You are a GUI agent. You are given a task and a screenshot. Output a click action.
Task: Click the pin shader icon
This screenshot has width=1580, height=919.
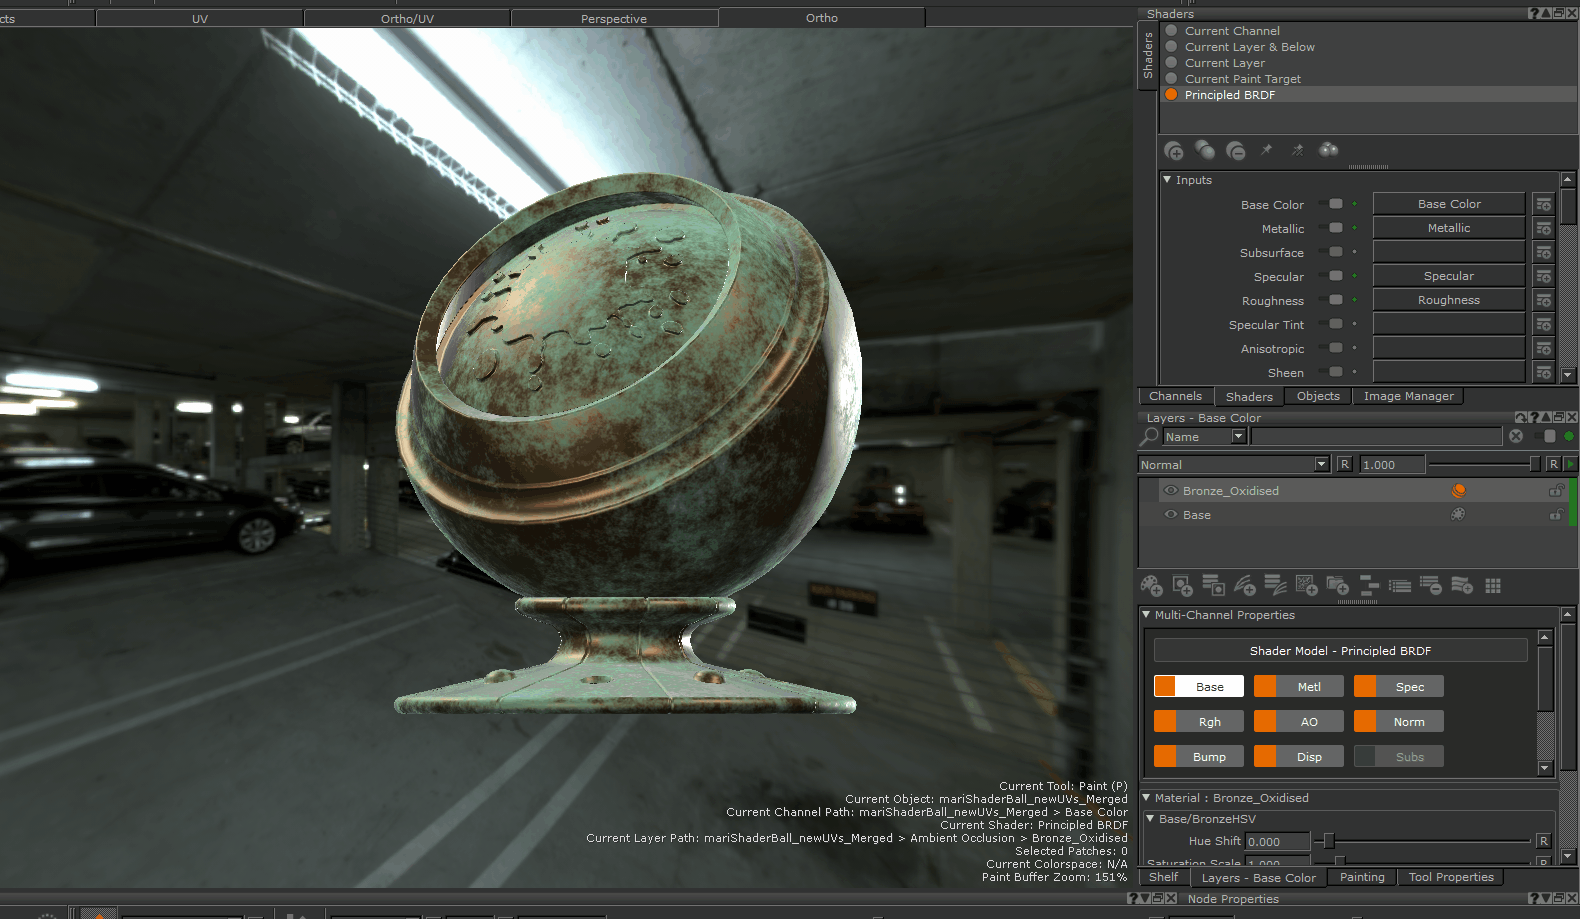1267,150
